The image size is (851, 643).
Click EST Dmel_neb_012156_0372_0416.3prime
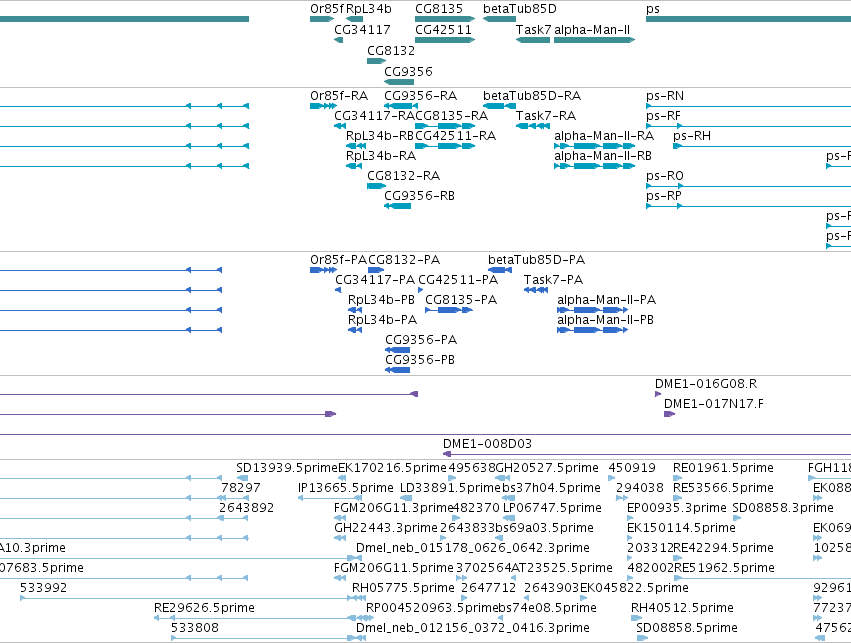[x=473, y=628]
